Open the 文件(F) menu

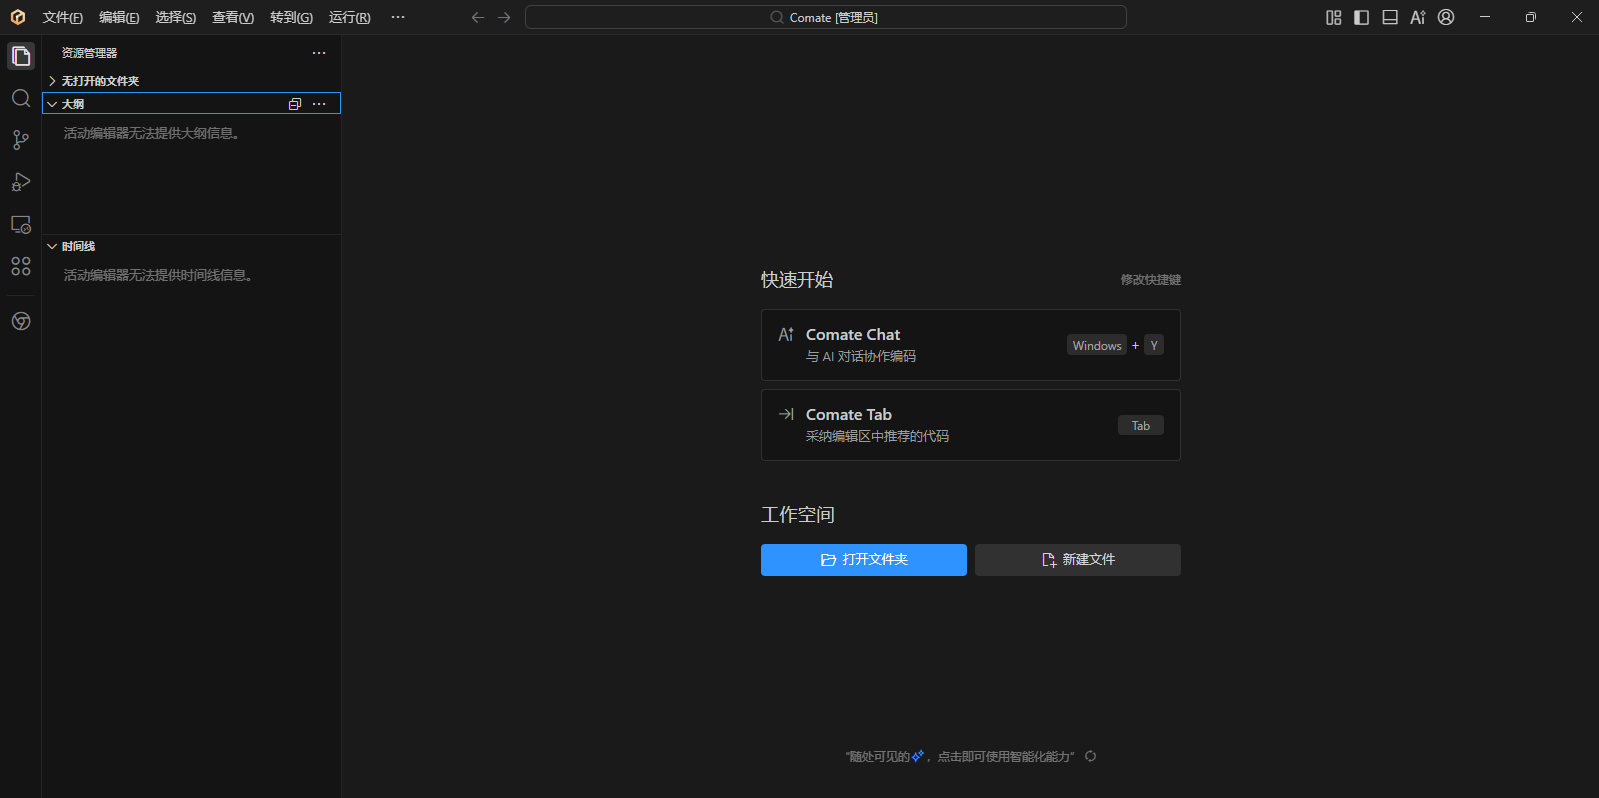point(62,17)
